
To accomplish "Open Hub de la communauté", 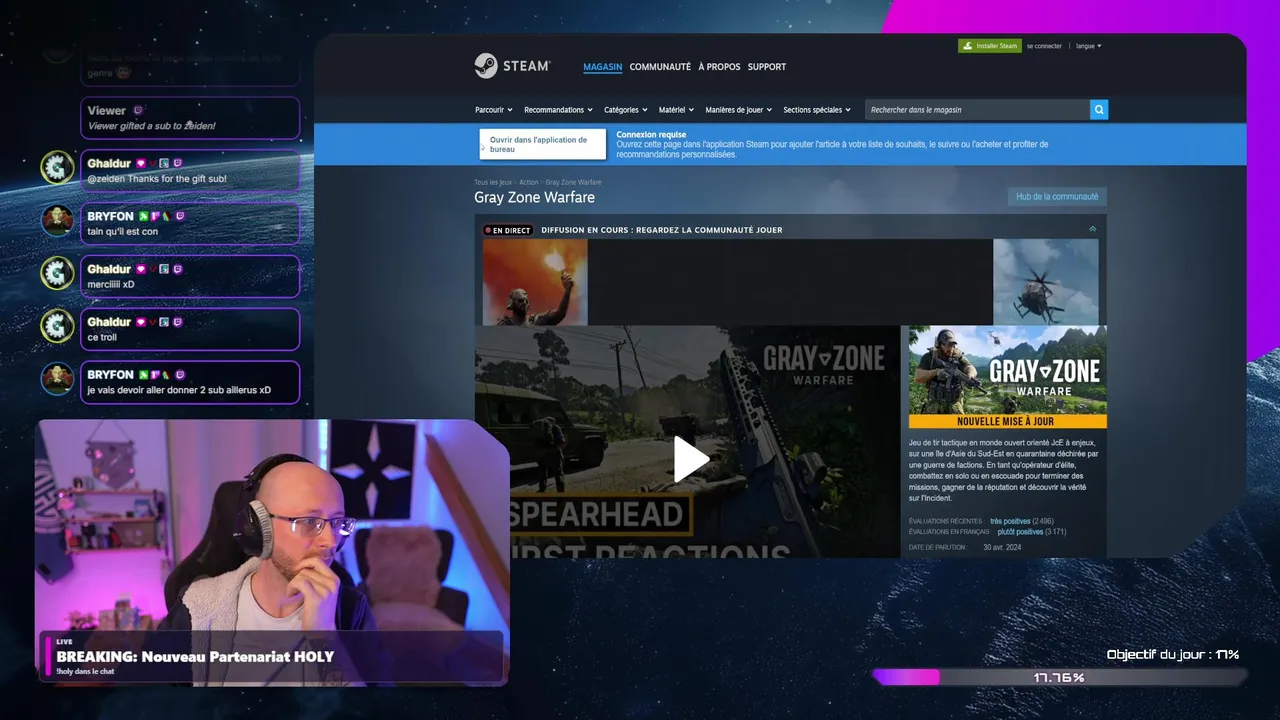I will click(1057, 197).
